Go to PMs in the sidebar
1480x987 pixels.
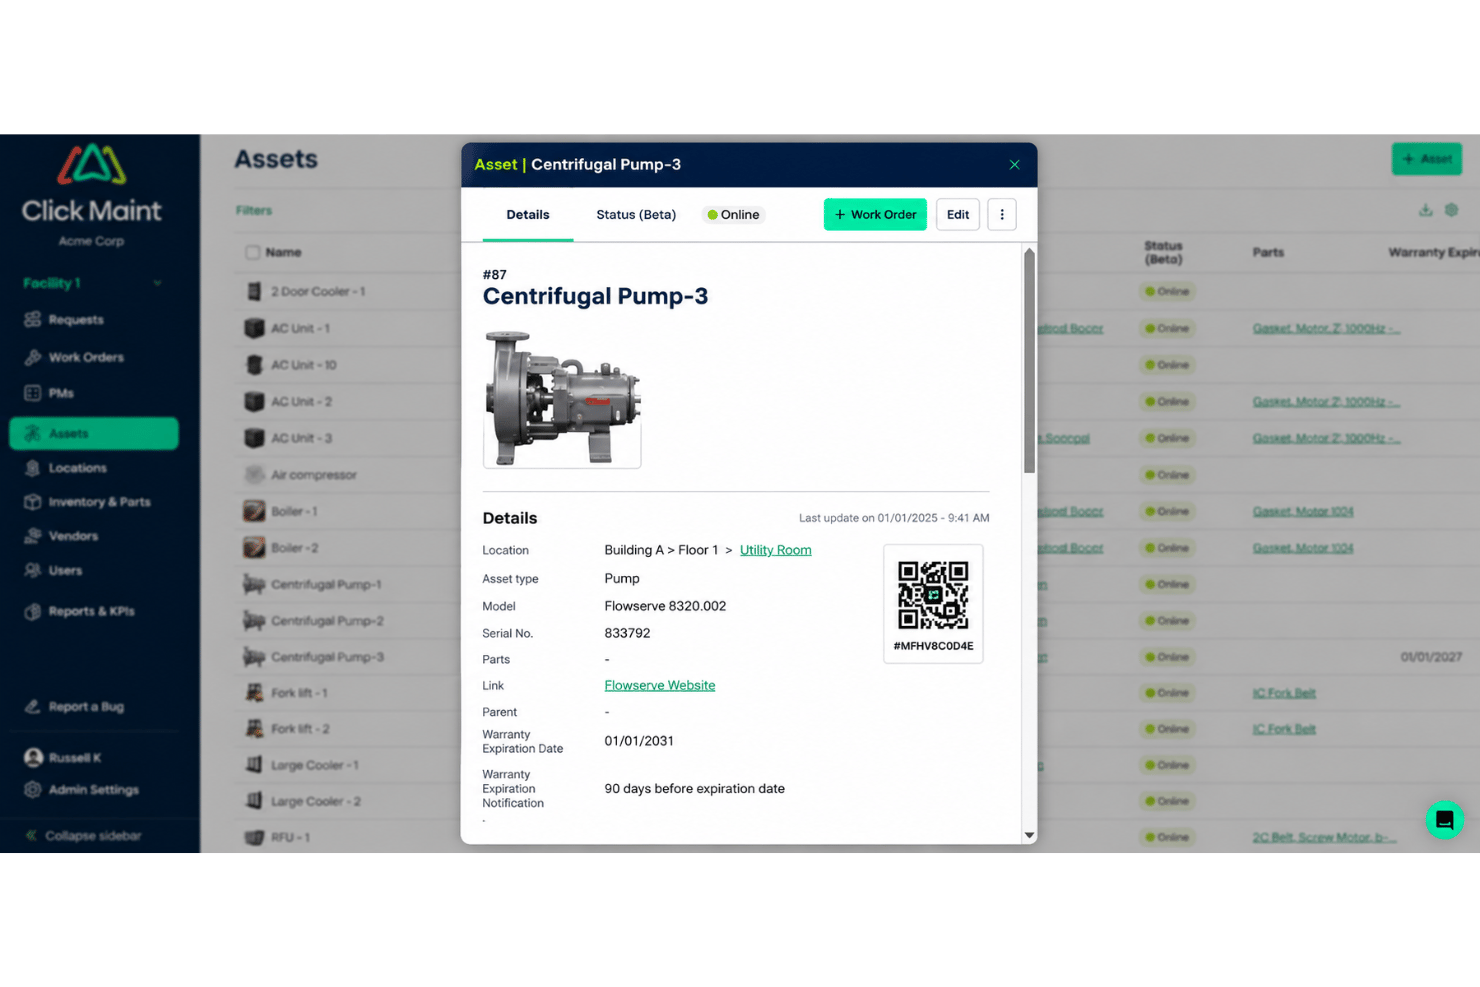[61, 394]
